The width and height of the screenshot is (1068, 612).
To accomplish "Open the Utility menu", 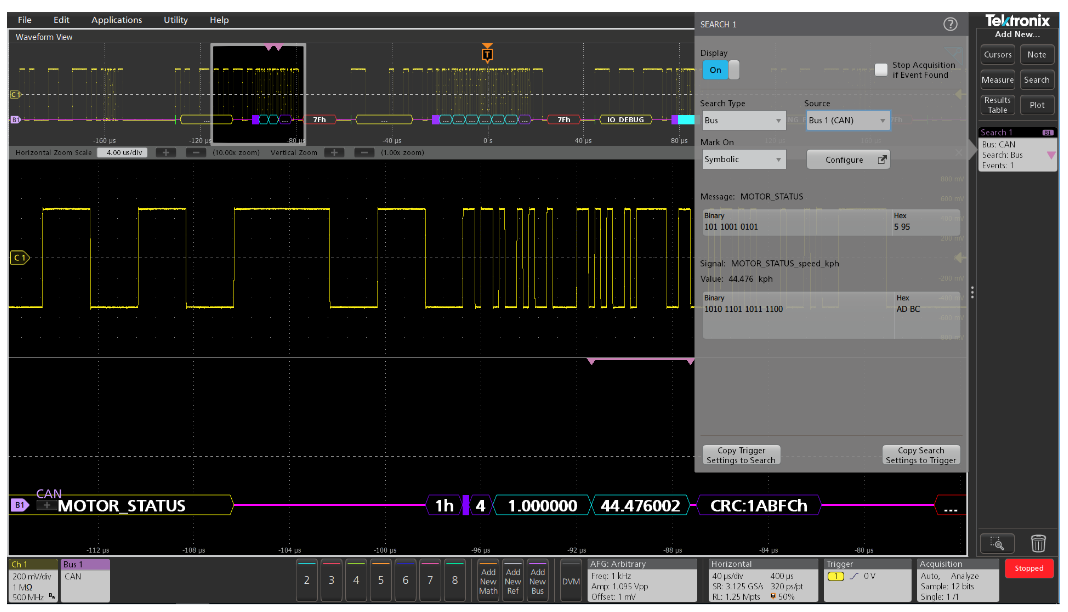I will pyautogui.click(x=175, y=19).
